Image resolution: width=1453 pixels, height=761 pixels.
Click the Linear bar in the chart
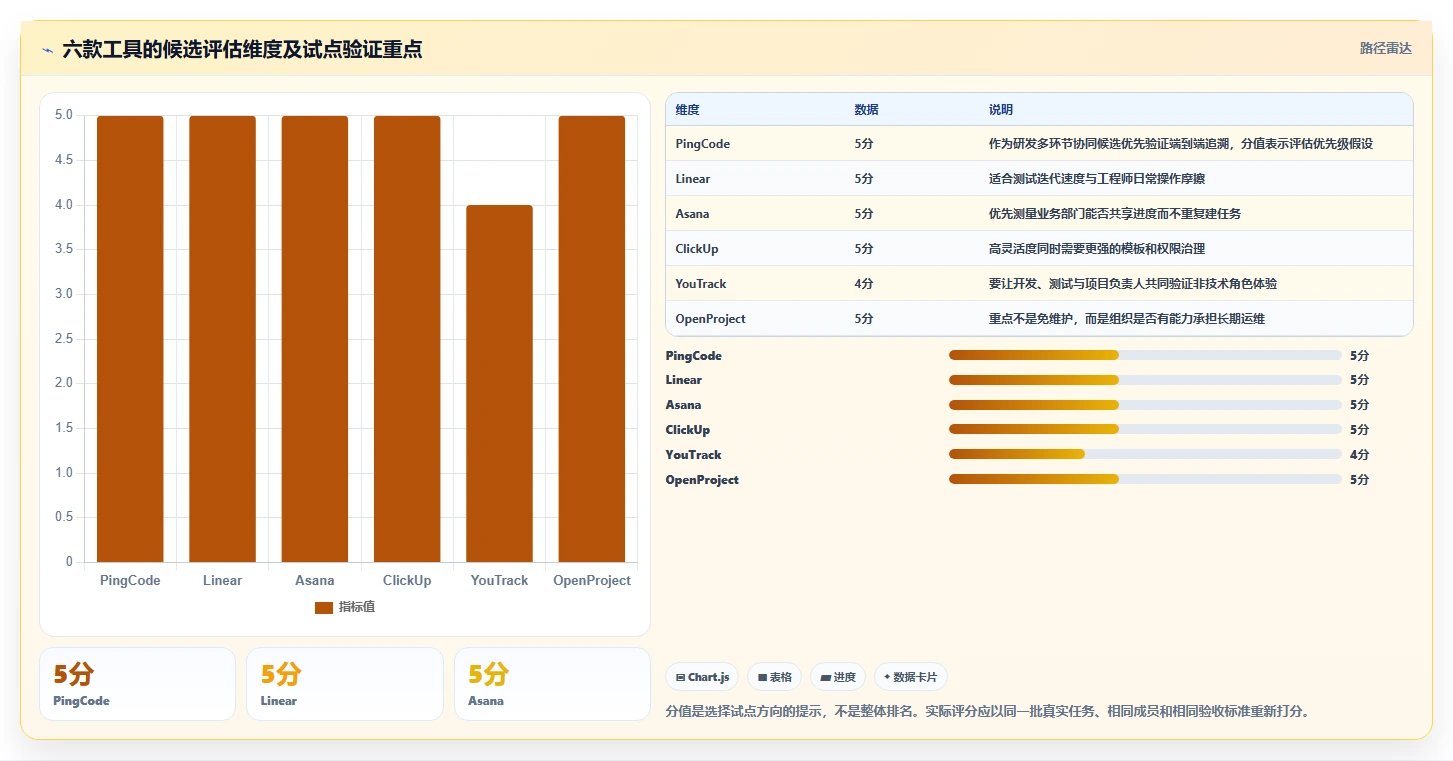(x=222, y=339)
